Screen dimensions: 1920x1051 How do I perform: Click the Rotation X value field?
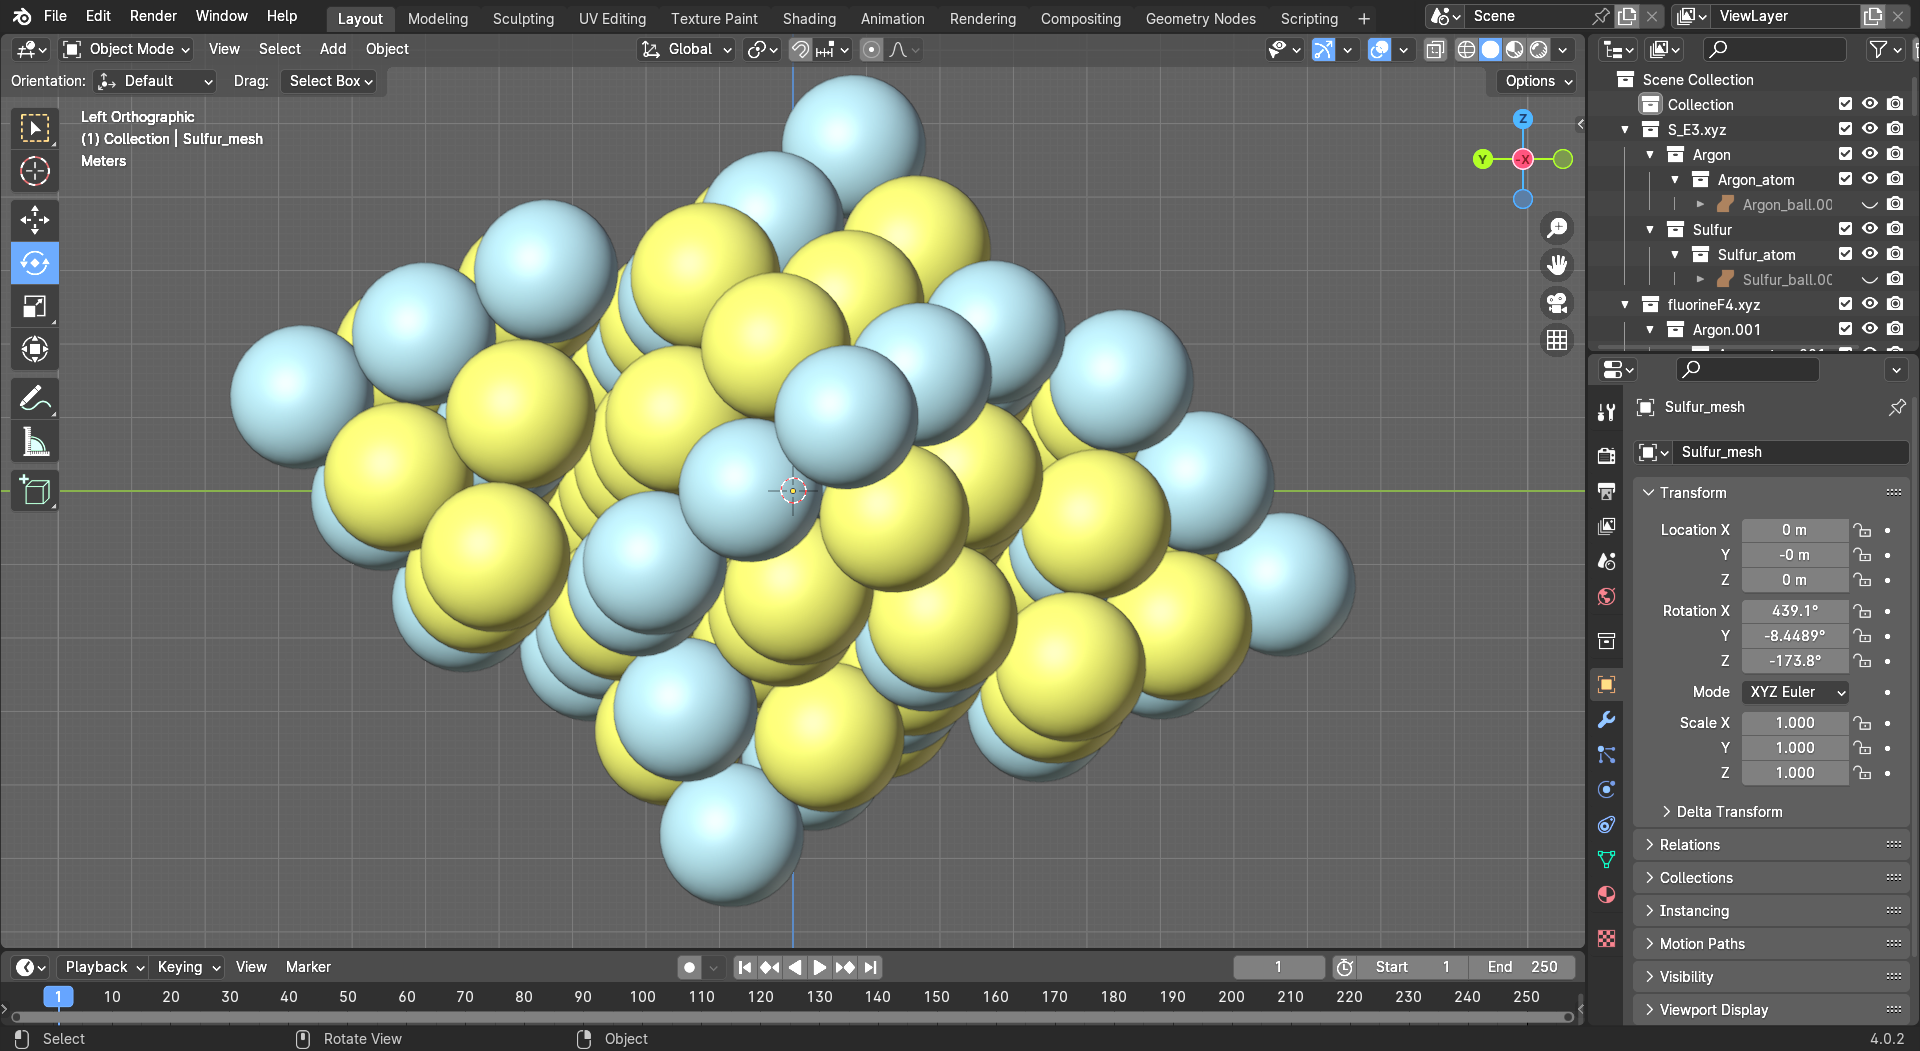[x=1794, y=611]
